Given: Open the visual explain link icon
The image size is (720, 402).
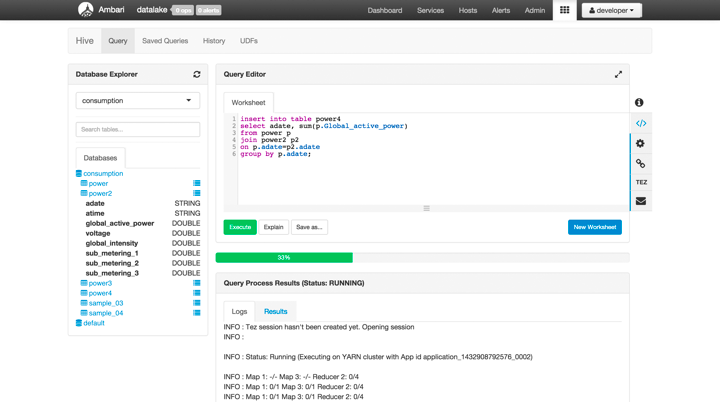Looking at the screenshot, I should [x=640, y=163].
